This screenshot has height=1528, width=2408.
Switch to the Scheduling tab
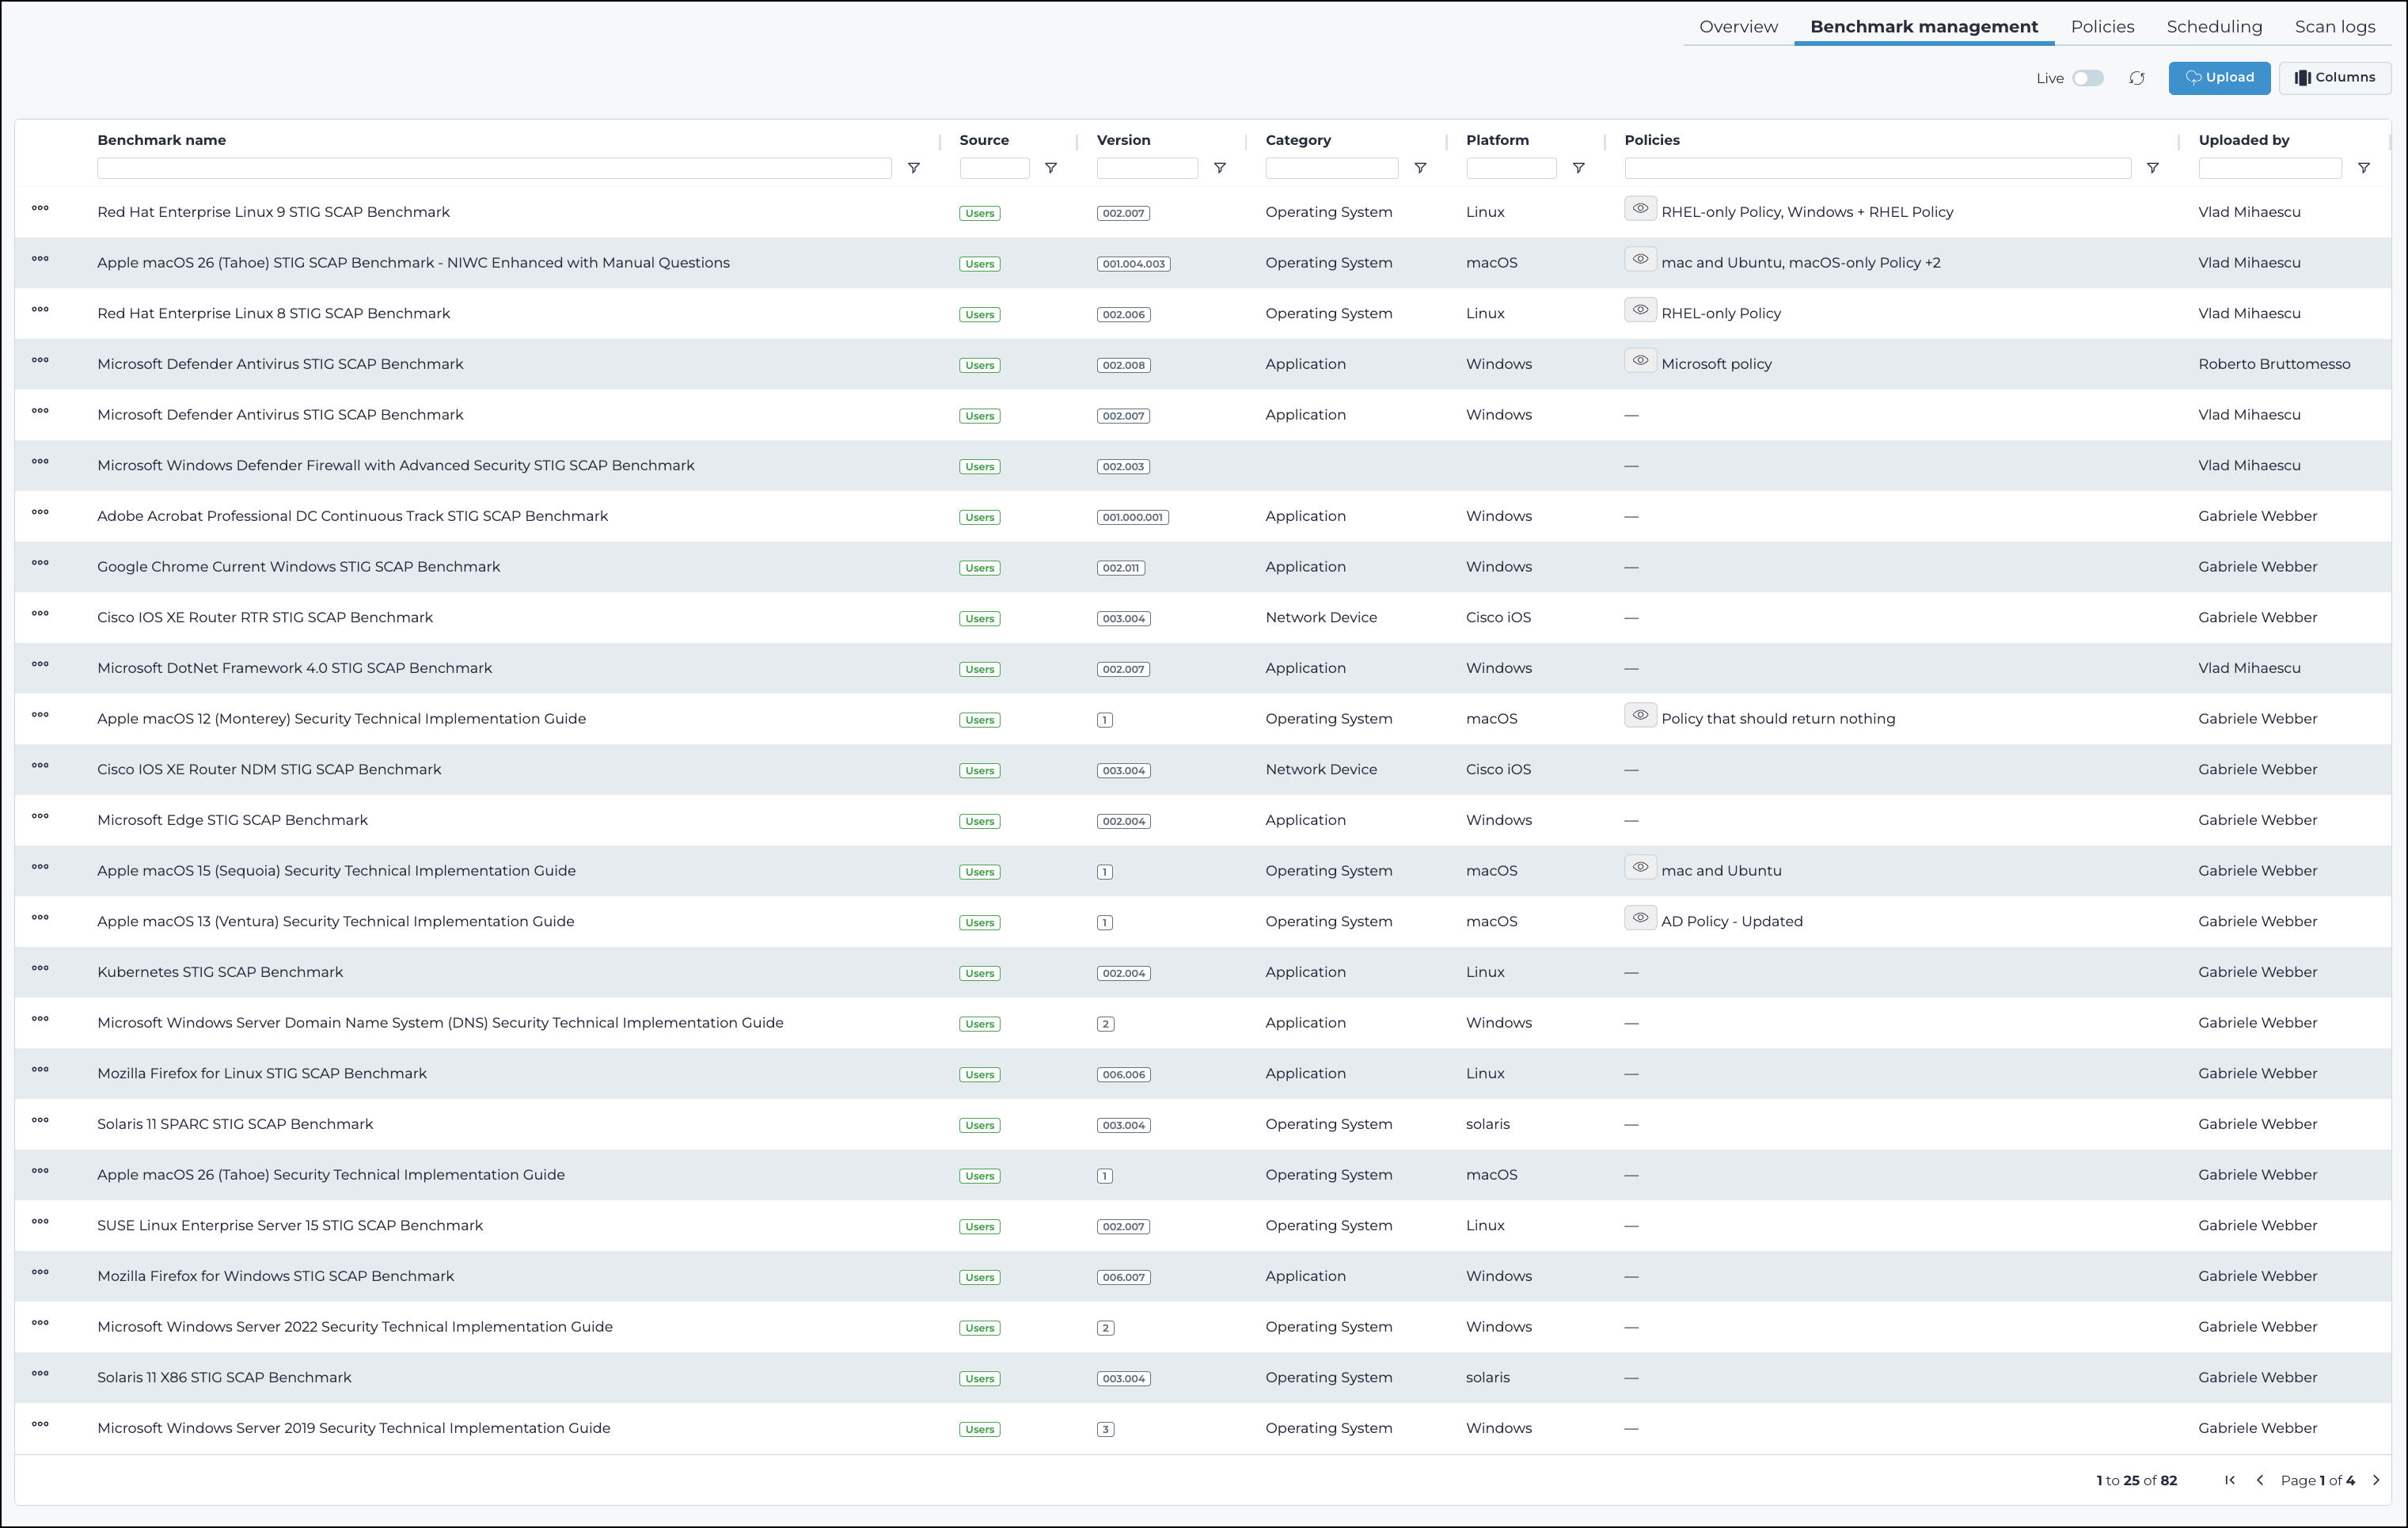click(x=2214, y=27)
